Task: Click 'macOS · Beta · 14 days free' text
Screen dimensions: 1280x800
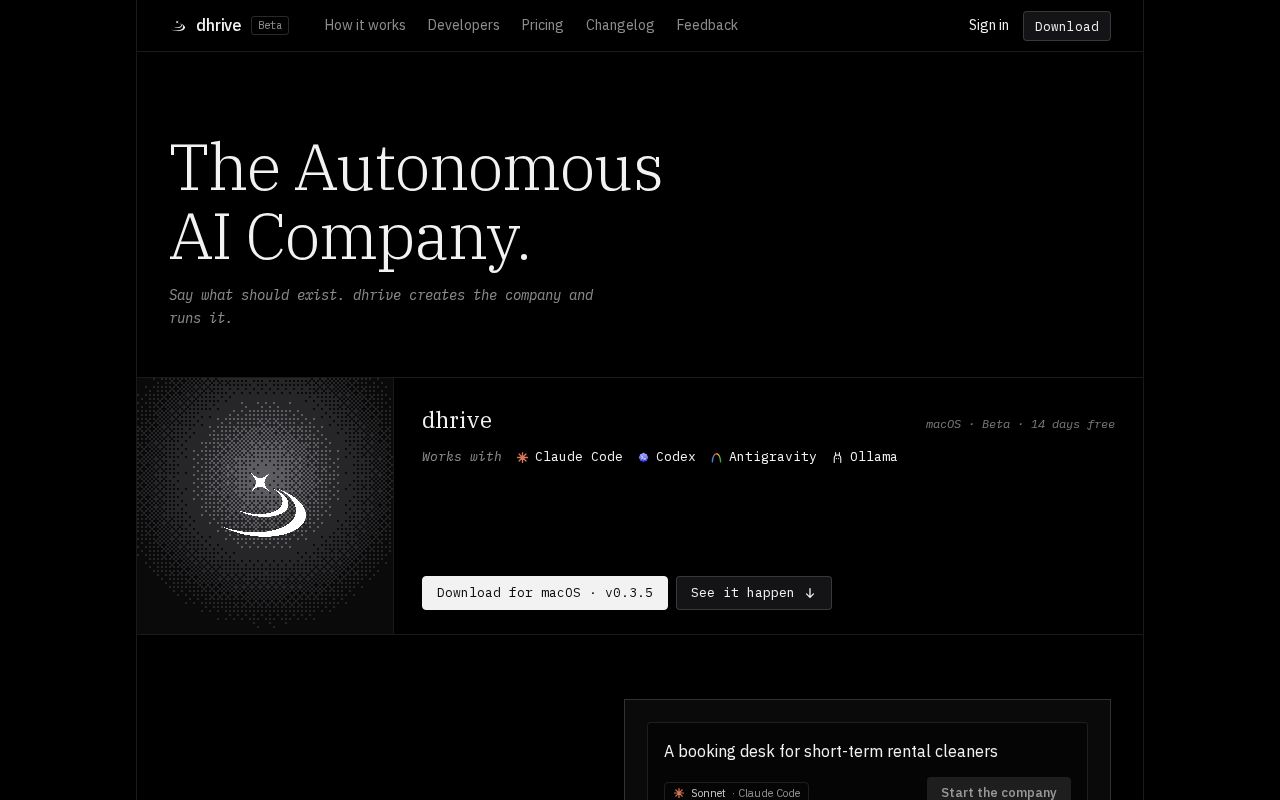Action: pos(1020,424)
